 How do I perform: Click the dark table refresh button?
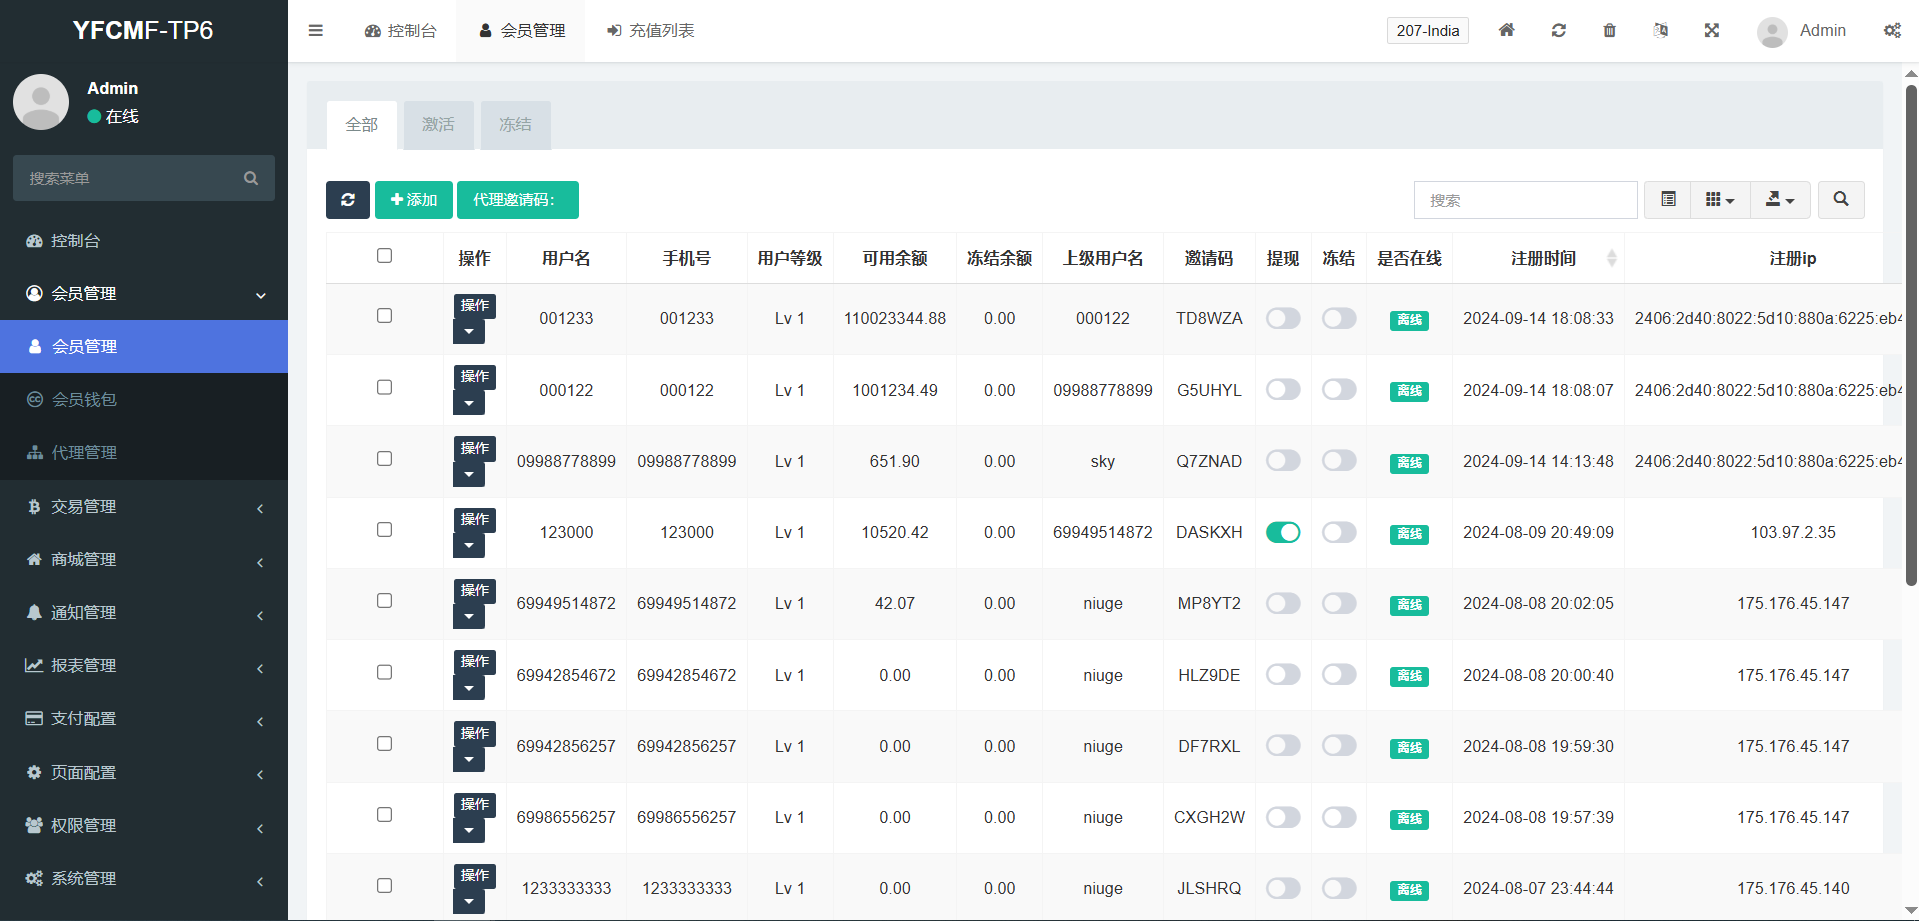(x=347, y=200)
